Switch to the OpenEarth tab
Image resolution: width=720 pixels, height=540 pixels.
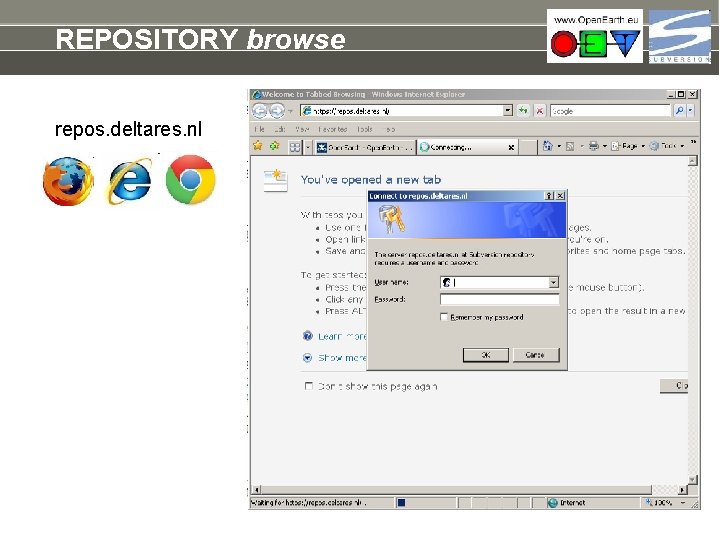coord(365,147)
